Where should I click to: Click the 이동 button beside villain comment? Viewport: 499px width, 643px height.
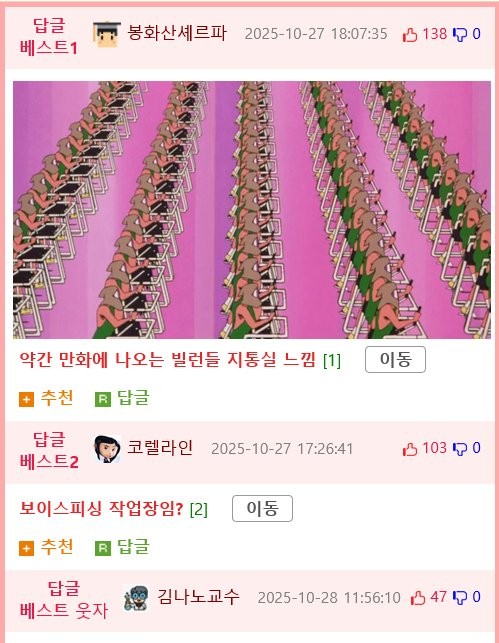click(395, 360)
